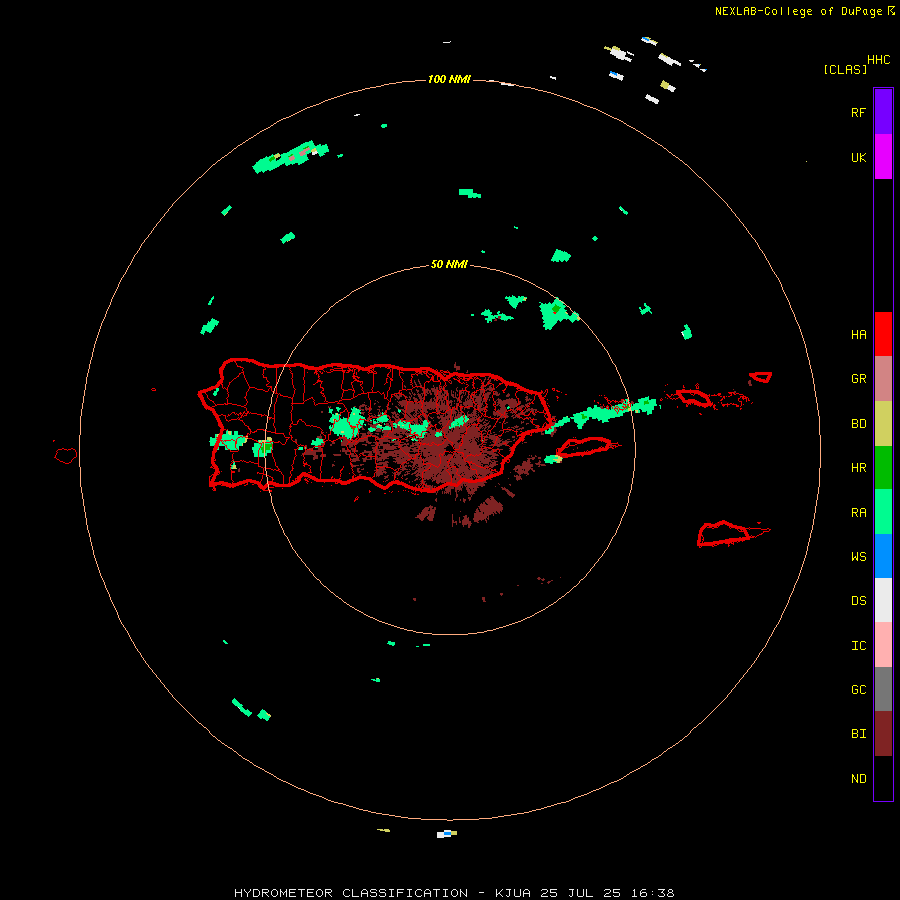Screen dimensions: 900x900
Task: Click the BI brown legend swatch
Action: [x=883, y=734]
